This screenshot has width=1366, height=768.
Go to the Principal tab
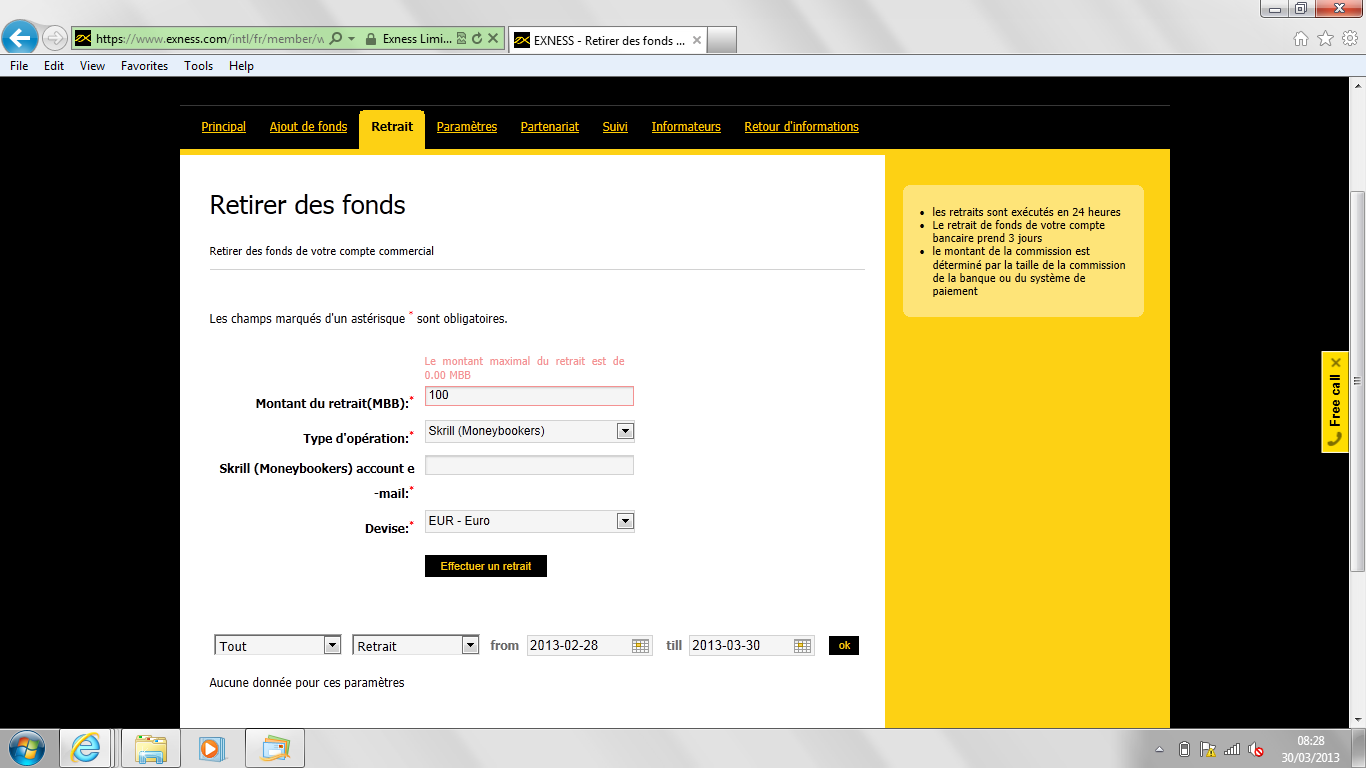[224, 127]
